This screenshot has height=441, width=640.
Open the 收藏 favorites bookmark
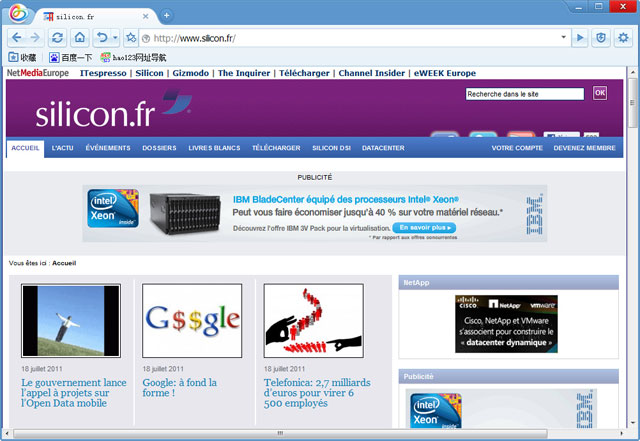[x=22, y=58]
